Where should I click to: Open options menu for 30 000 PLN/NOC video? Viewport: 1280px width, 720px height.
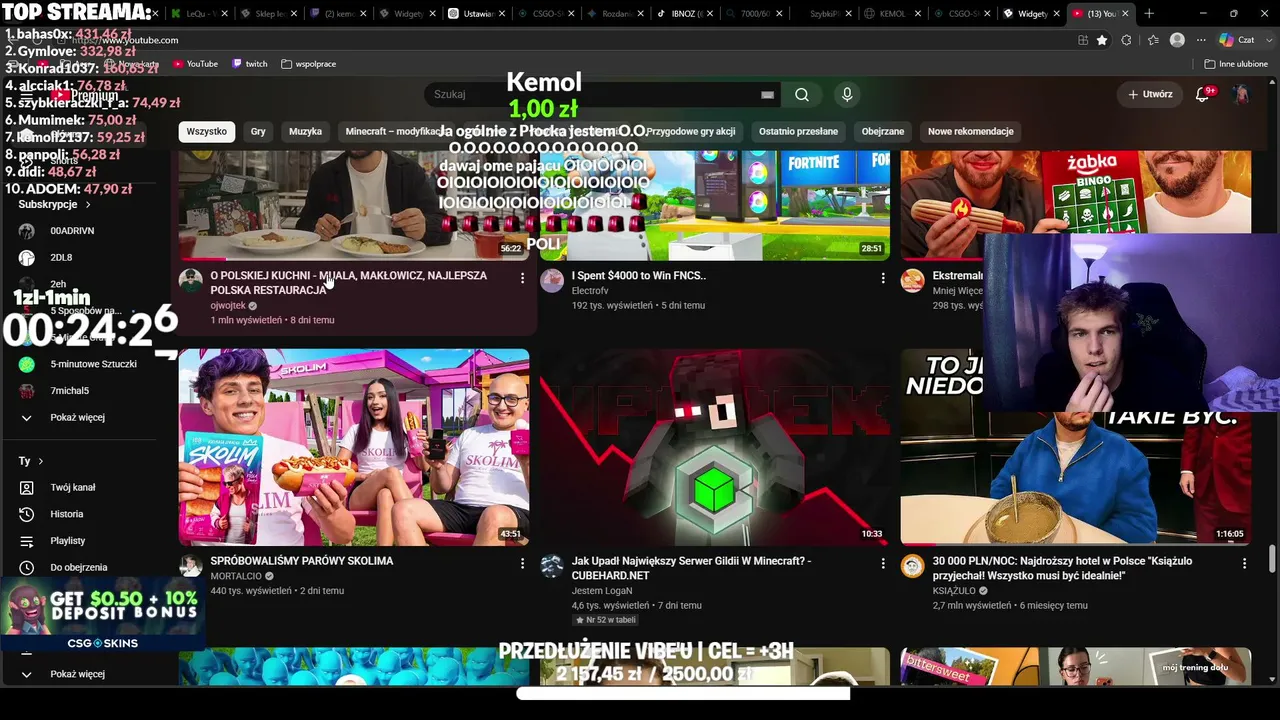point(1244,564)
